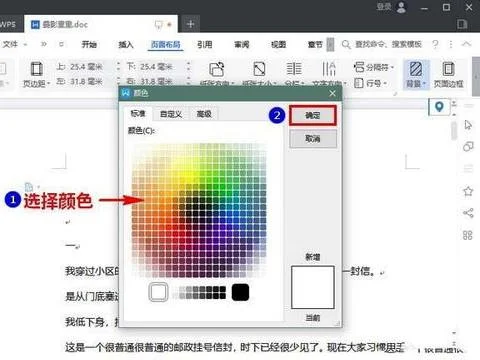480x360 pixels.
Task: Select the .doc document tab
Action: coord(100,24)
